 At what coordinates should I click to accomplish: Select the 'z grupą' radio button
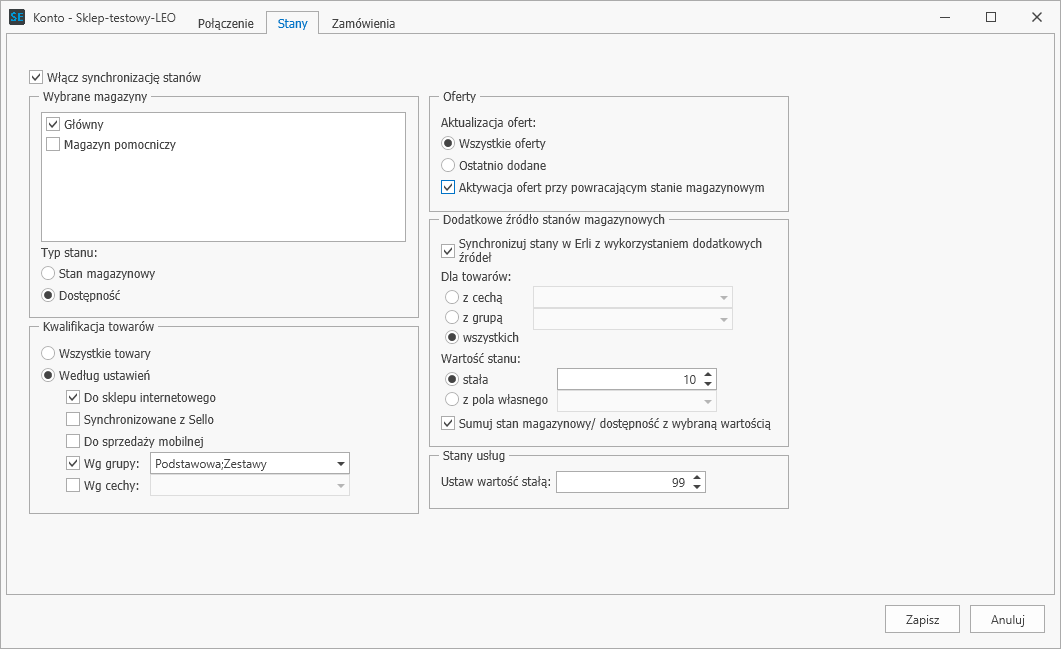point(452,317)
